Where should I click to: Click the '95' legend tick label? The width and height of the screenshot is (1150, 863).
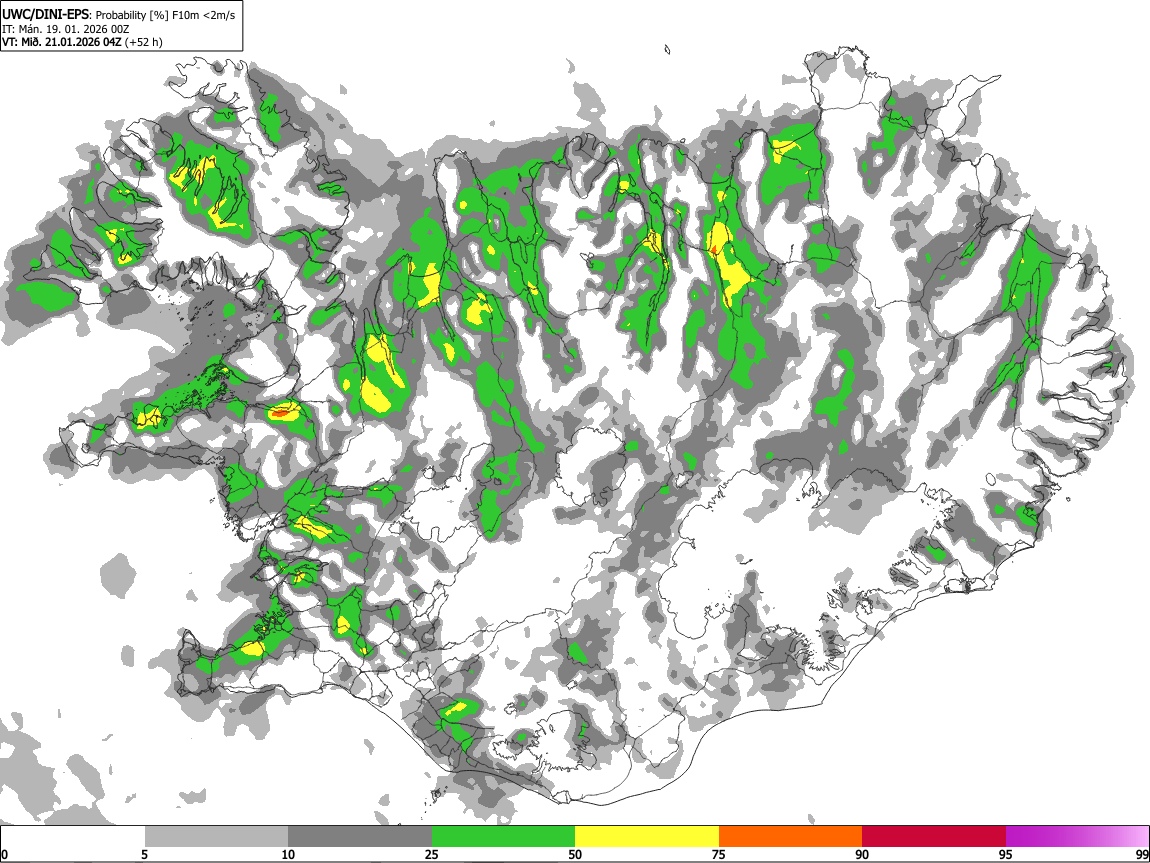[x=1006, y=855]
